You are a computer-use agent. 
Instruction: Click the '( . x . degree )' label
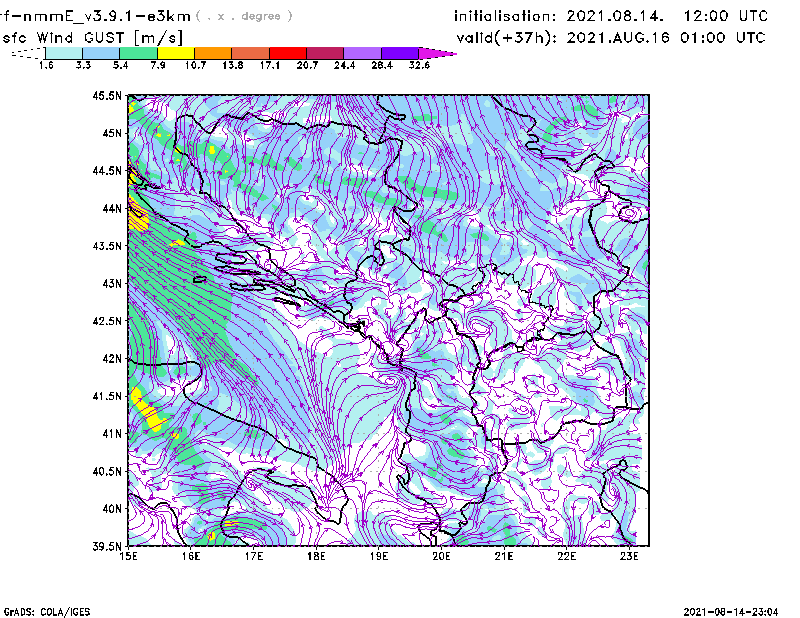(x=244, y=16)
